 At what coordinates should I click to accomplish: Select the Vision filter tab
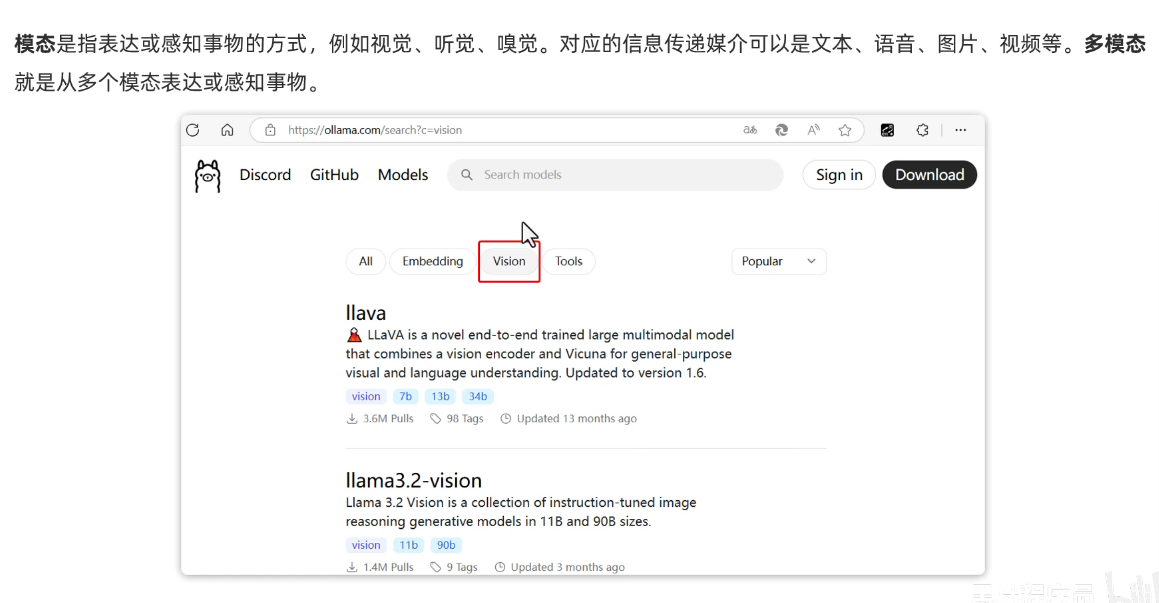(509, 262)
